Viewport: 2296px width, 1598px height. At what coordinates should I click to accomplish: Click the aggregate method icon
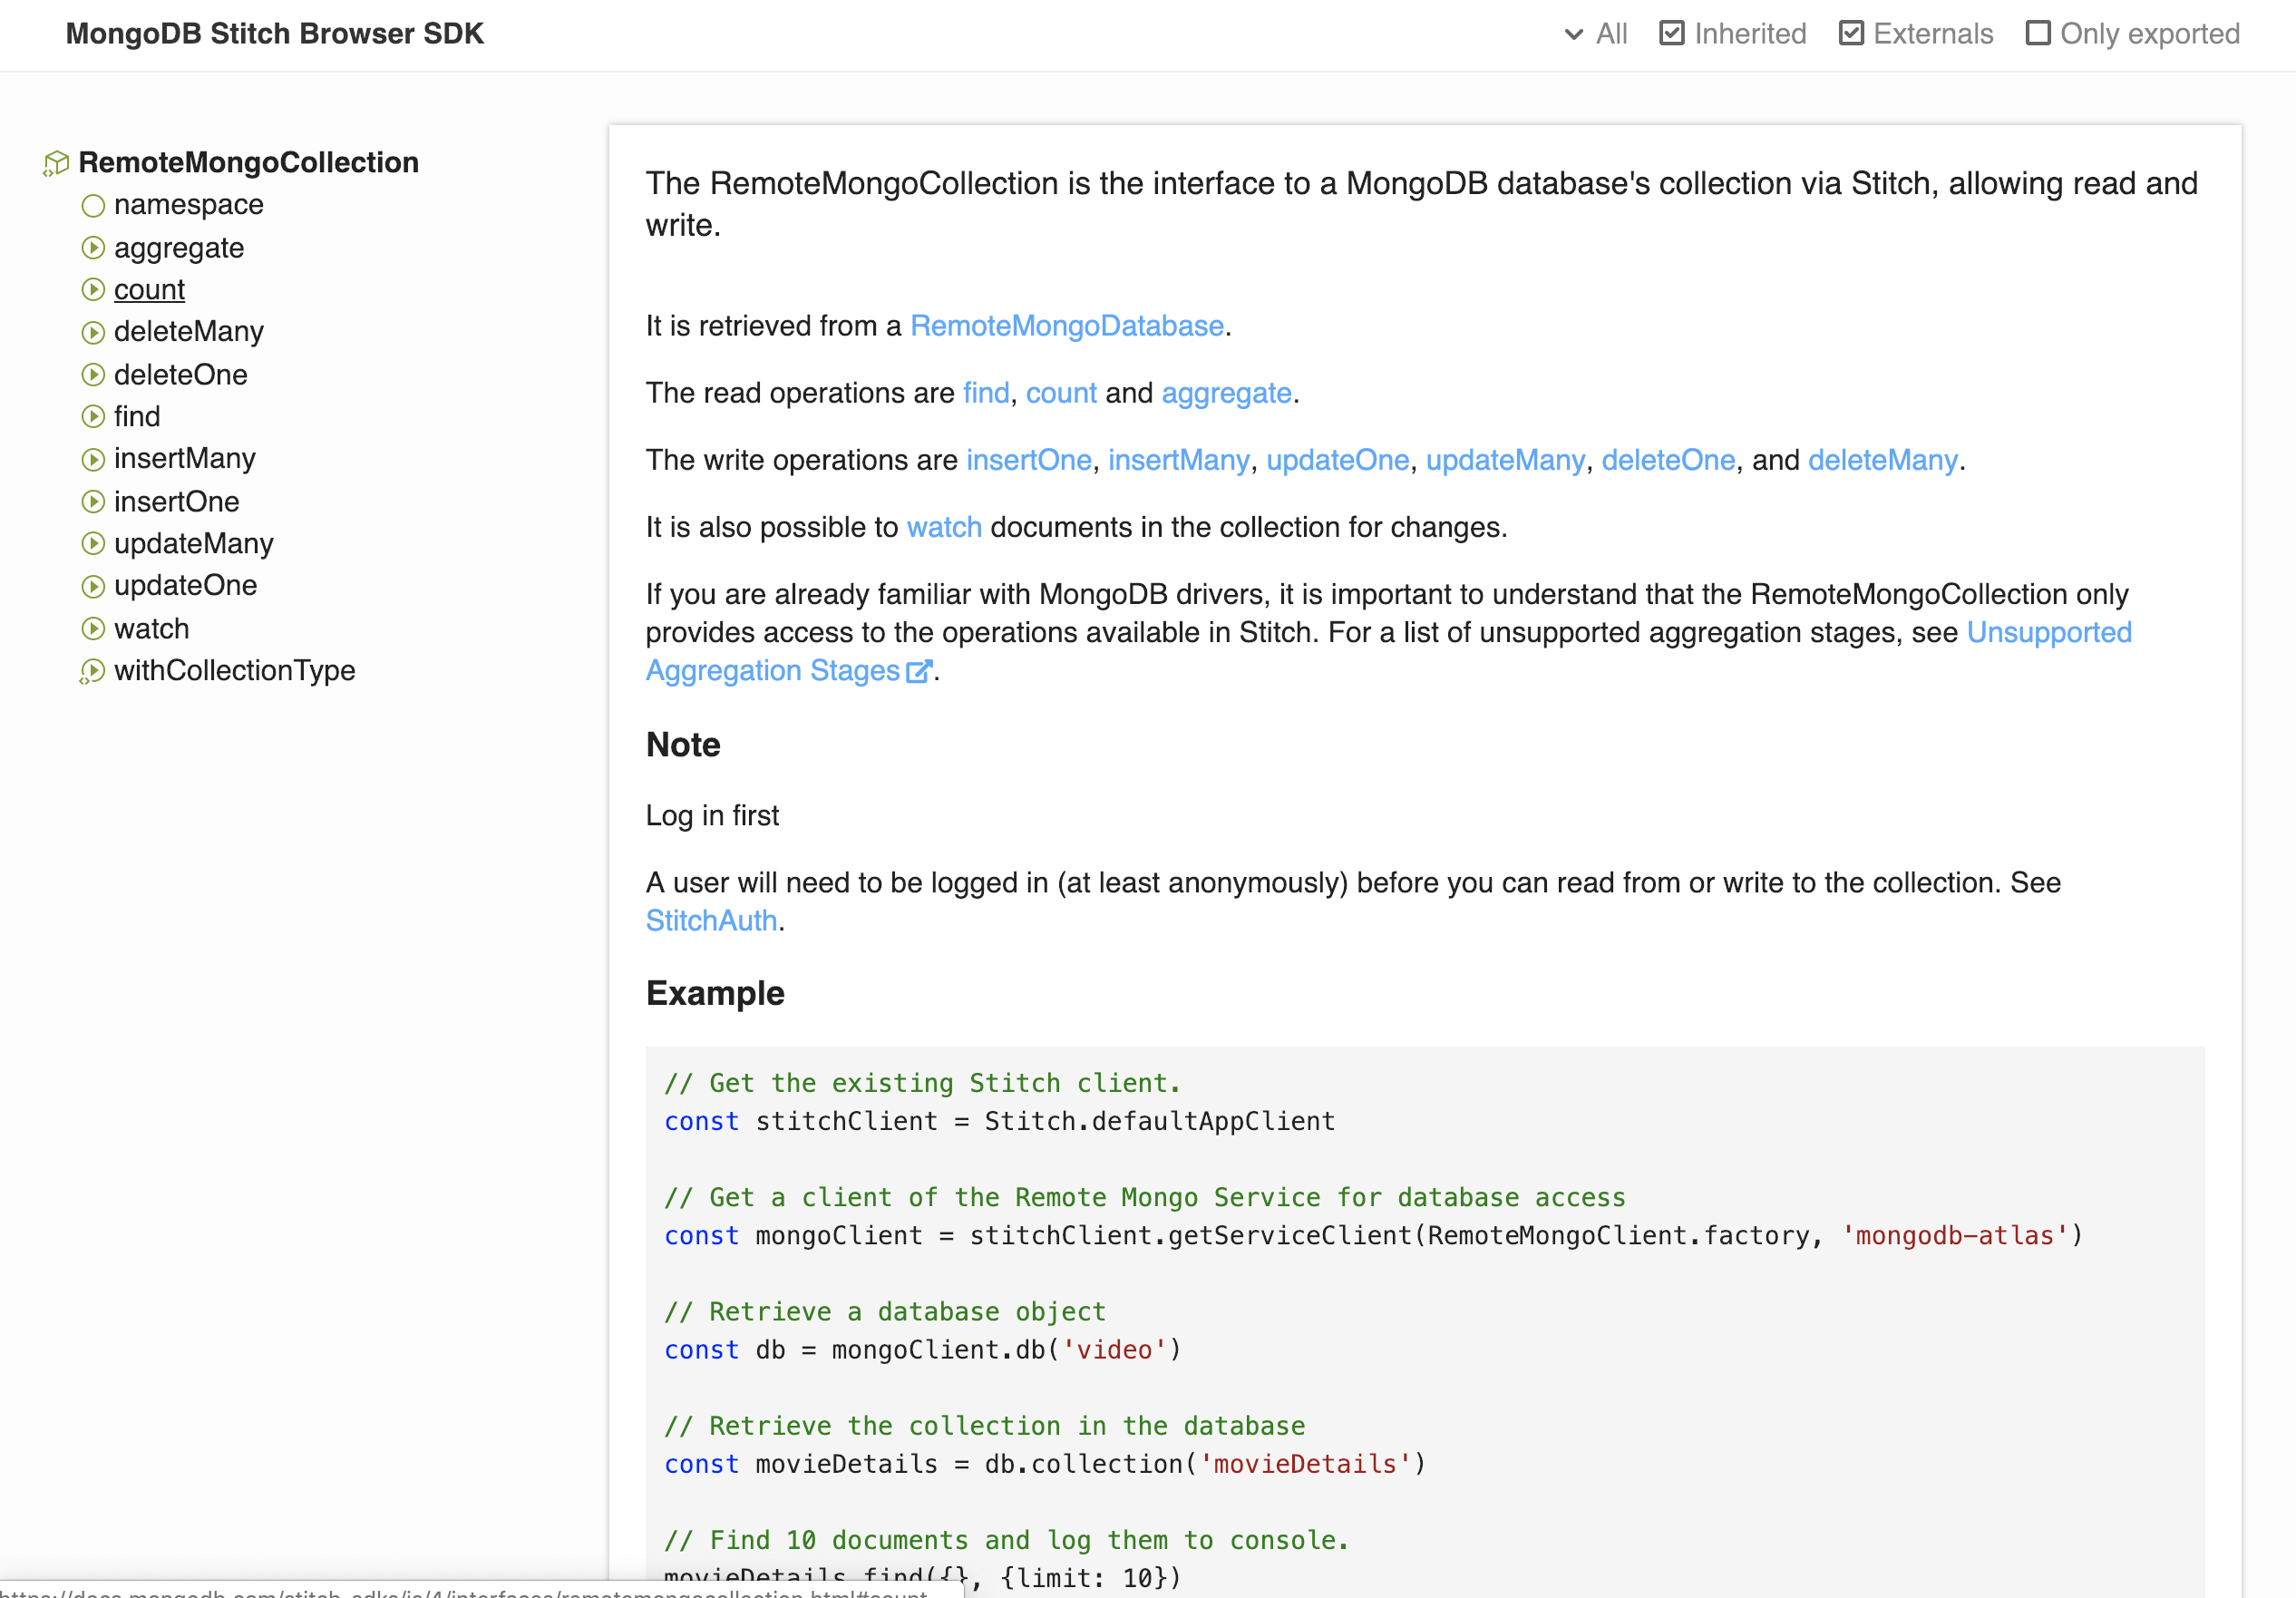pyautogui.click(x=93, y=248)
